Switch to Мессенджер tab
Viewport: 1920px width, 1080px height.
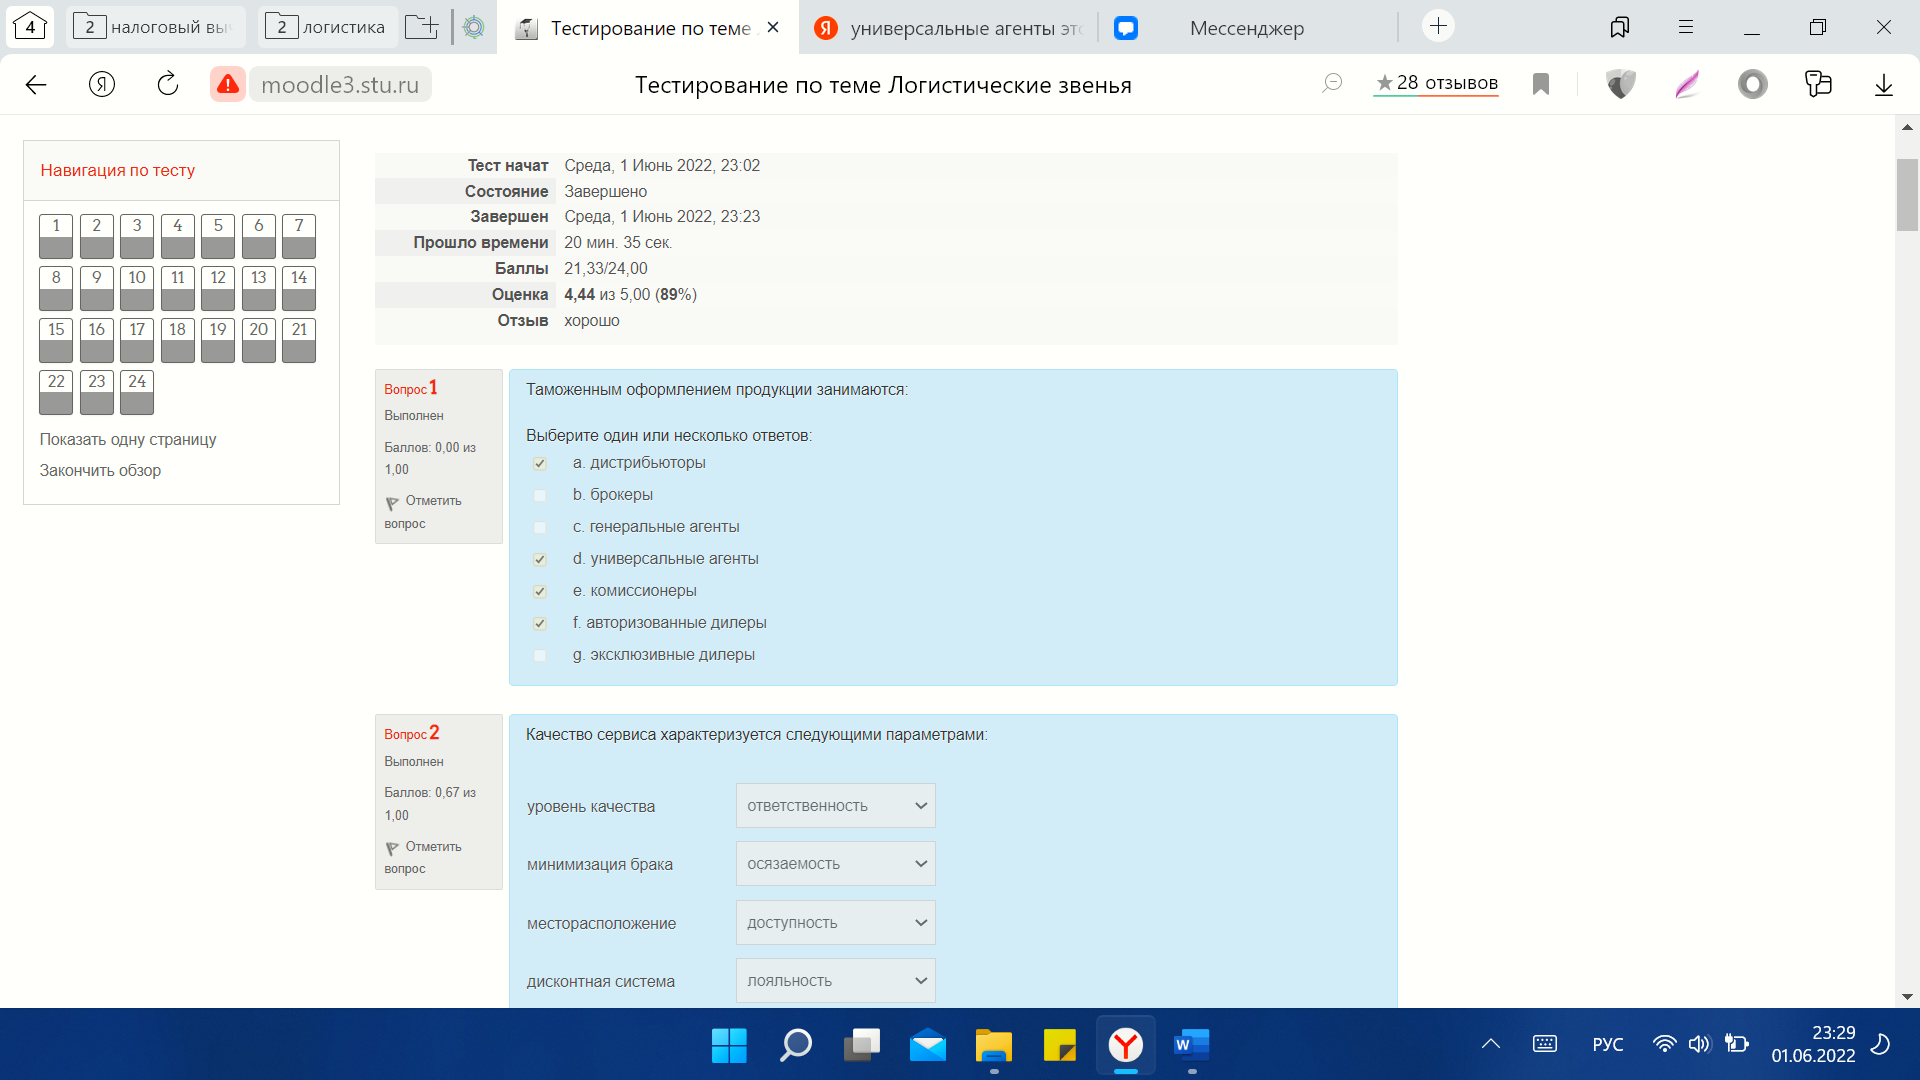[1247, 28]
